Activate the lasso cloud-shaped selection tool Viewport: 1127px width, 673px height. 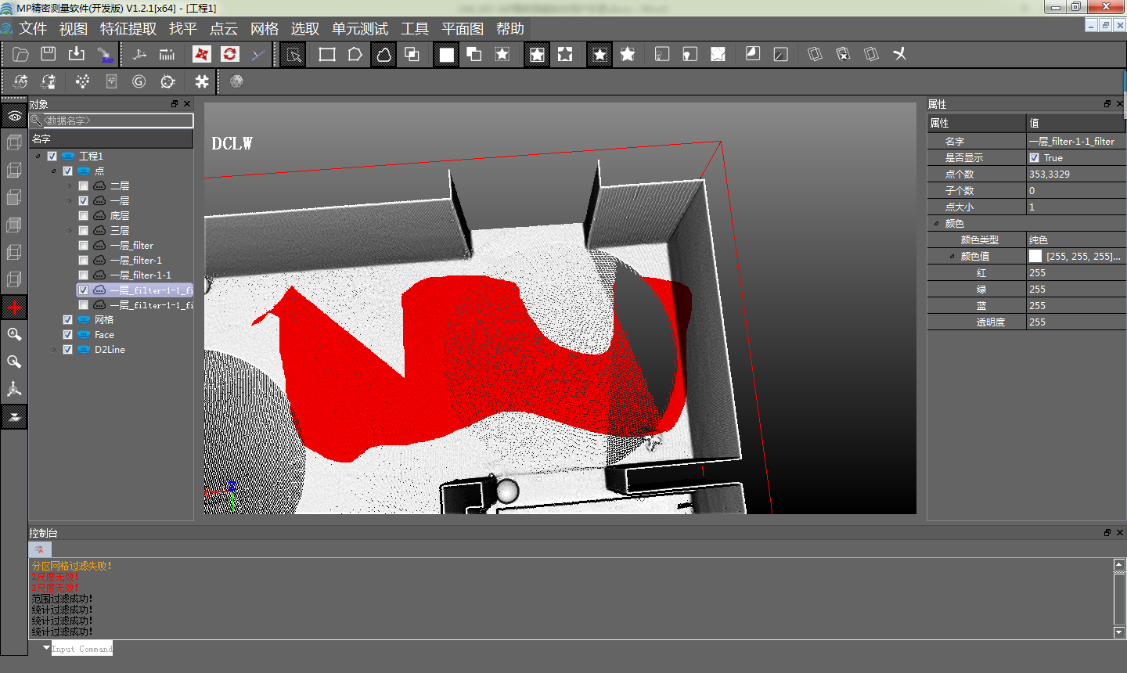tap(383, 54)
